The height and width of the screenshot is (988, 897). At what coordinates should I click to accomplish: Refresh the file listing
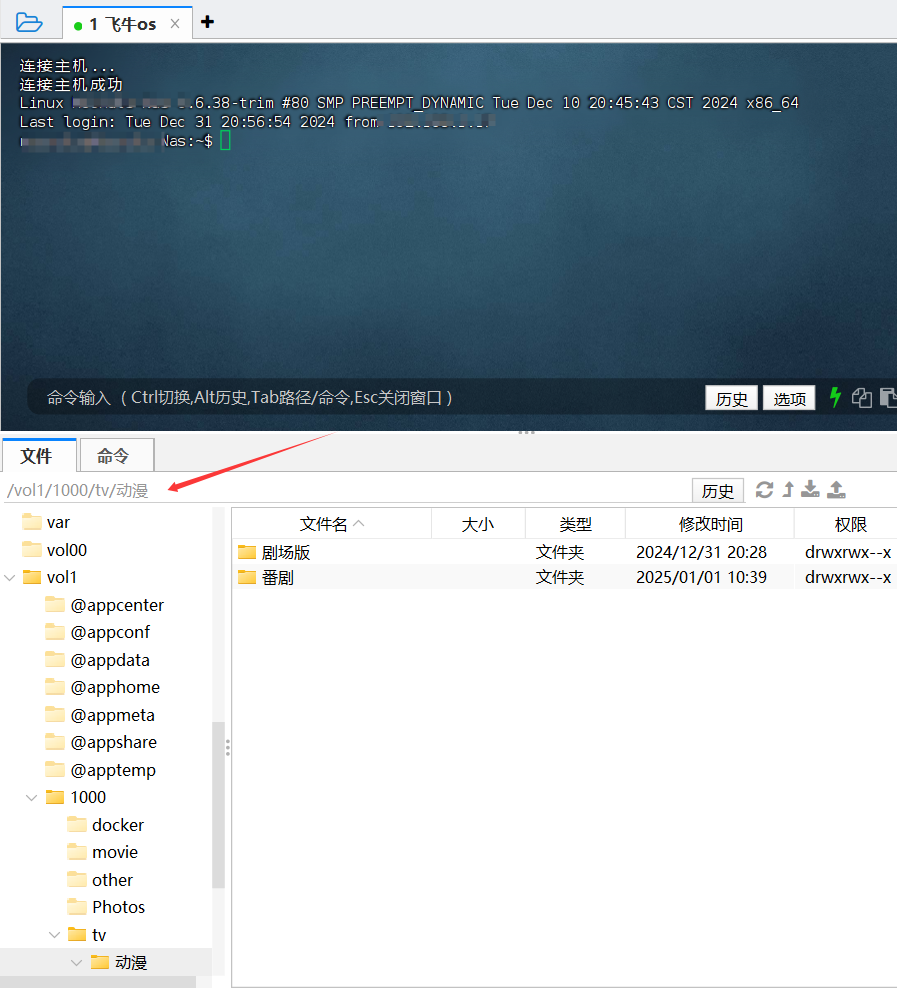coord(765,490)
